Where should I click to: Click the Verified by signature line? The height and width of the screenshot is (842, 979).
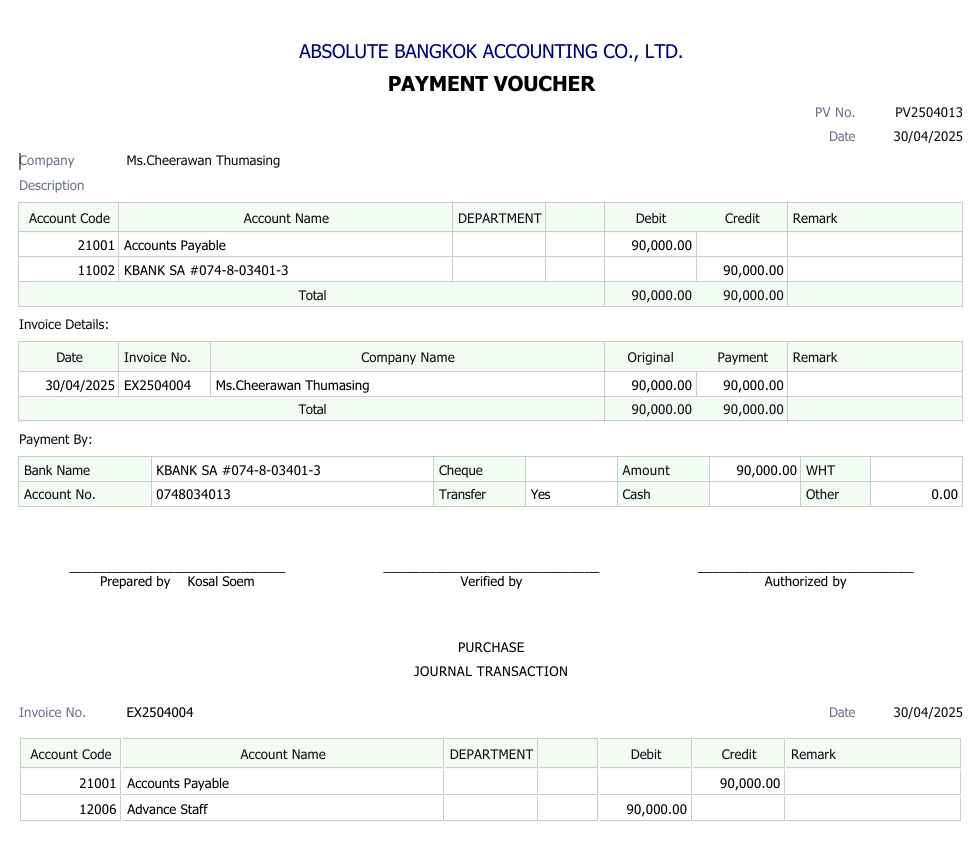click(x=491, y=572)
